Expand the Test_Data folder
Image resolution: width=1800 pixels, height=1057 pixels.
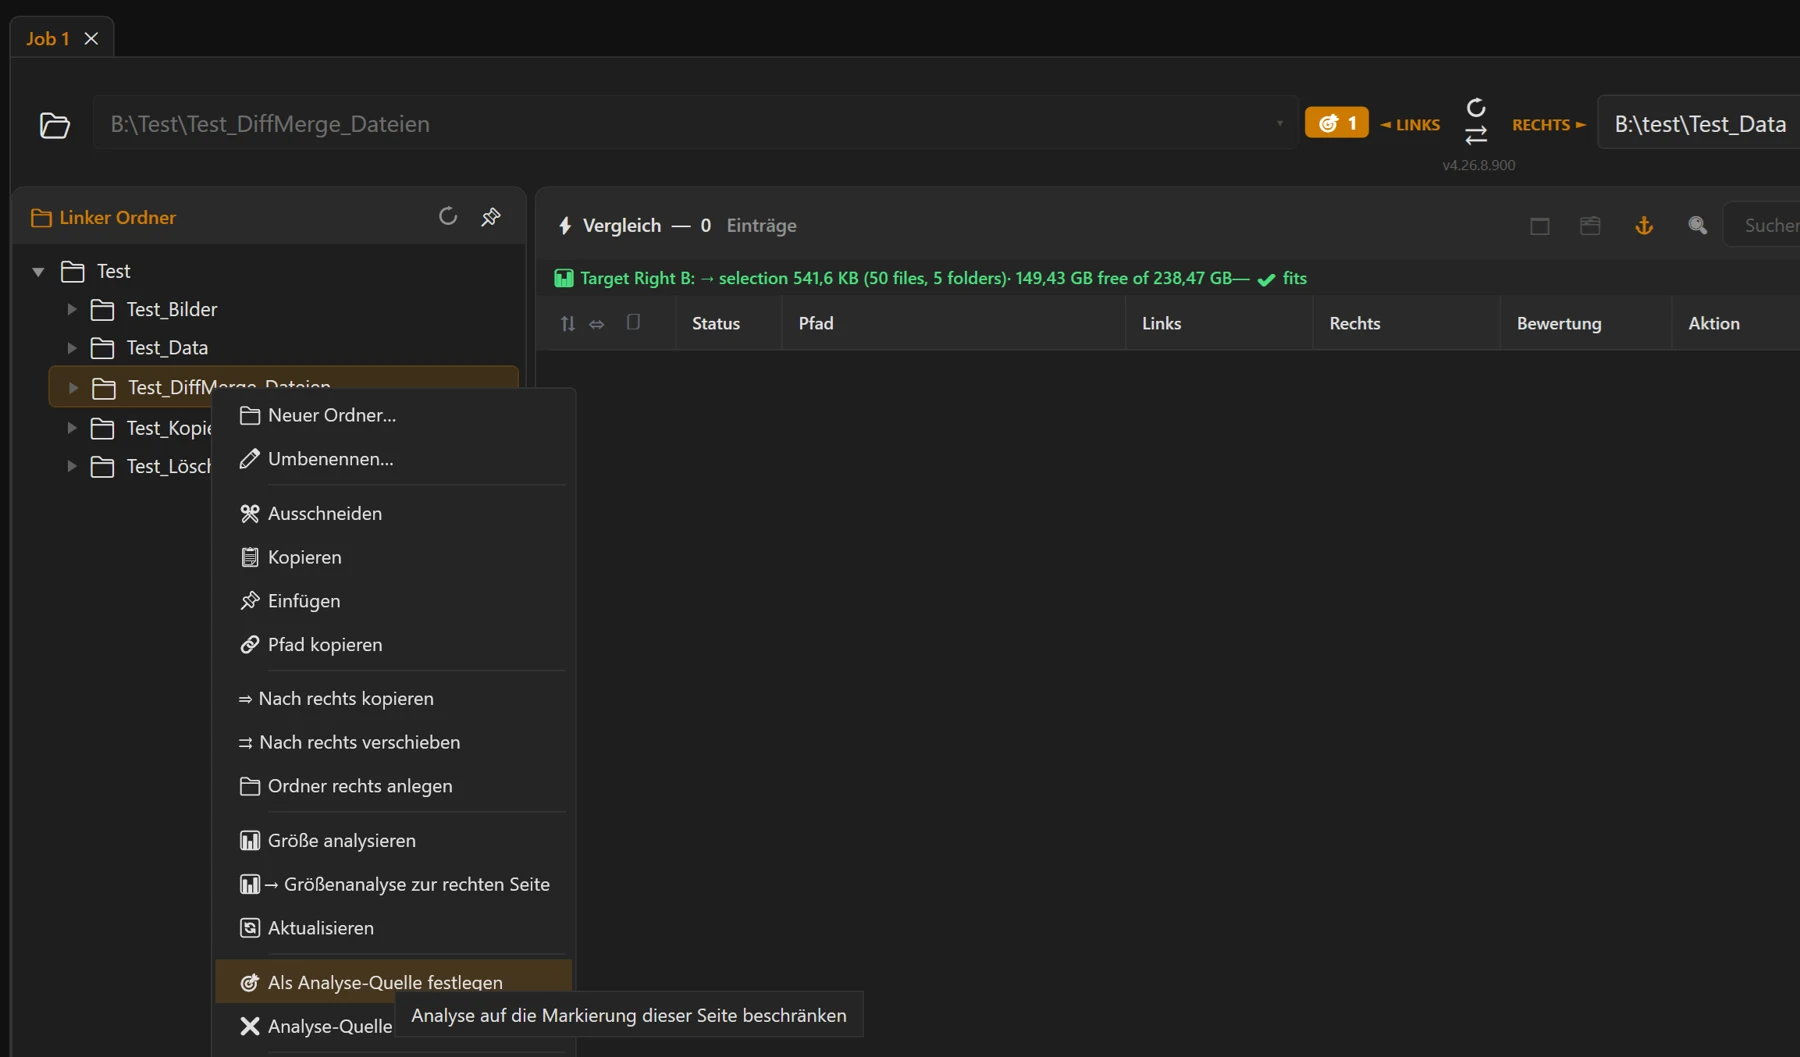click(x=72, y=347)
